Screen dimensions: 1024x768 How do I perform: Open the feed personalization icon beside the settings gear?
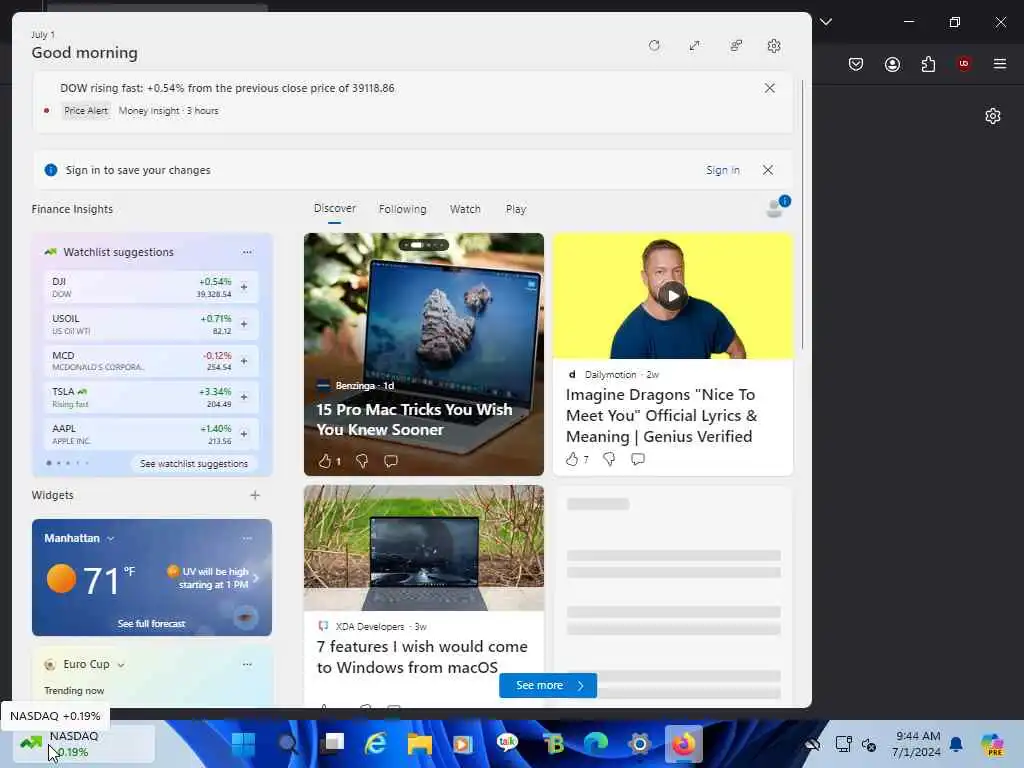736,46
